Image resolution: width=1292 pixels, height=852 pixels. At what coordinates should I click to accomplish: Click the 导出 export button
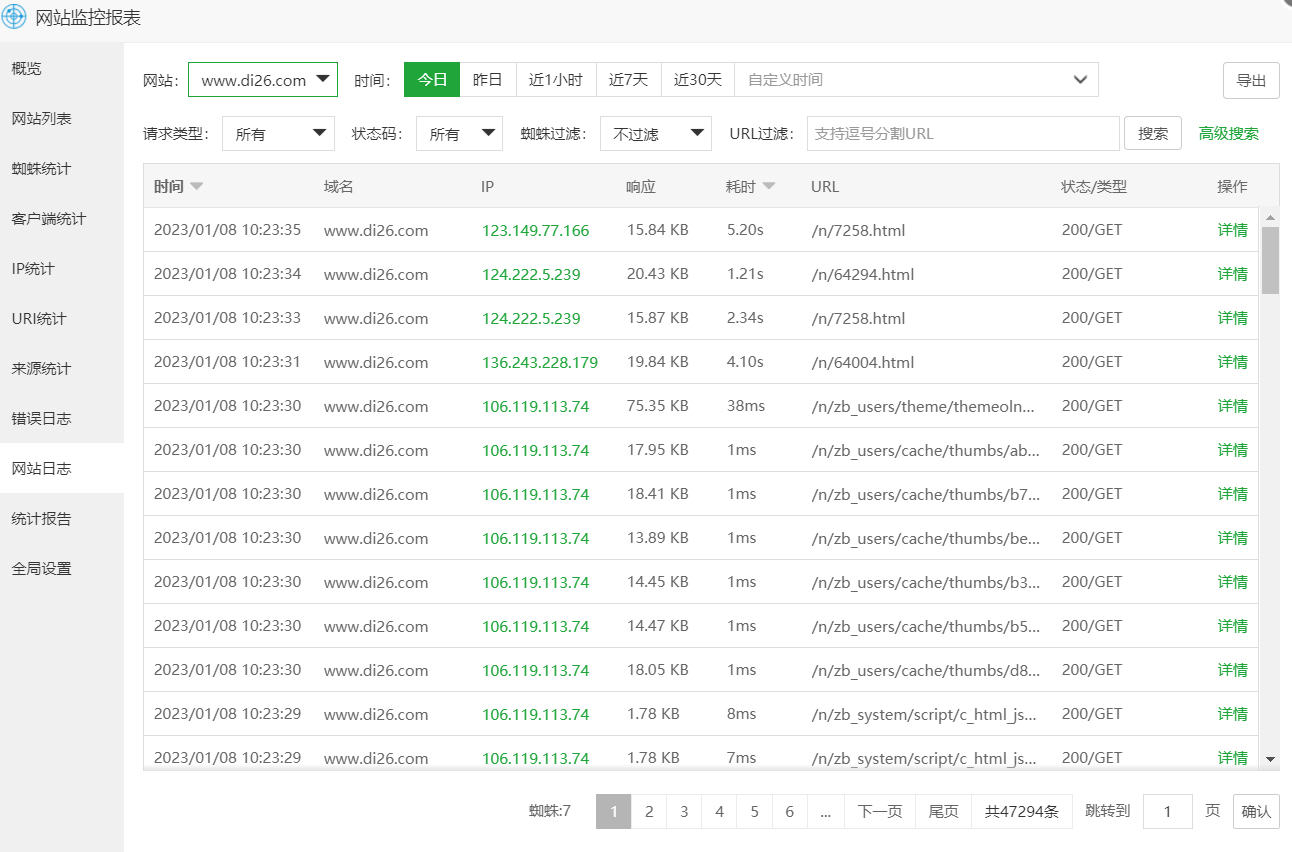(x=1251, y=81)
